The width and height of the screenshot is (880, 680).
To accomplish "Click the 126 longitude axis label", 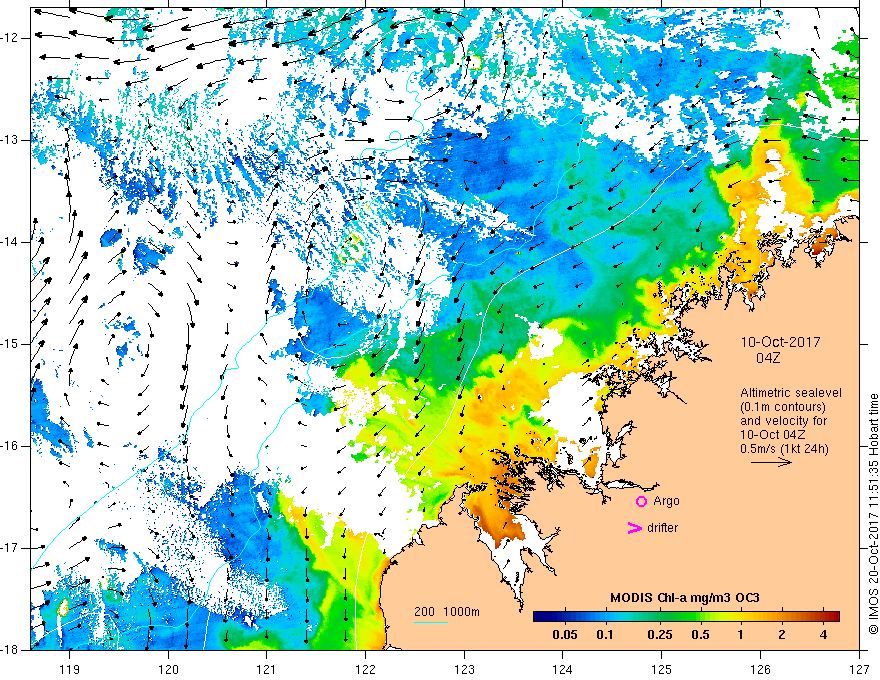I will (x=760, y=669).
